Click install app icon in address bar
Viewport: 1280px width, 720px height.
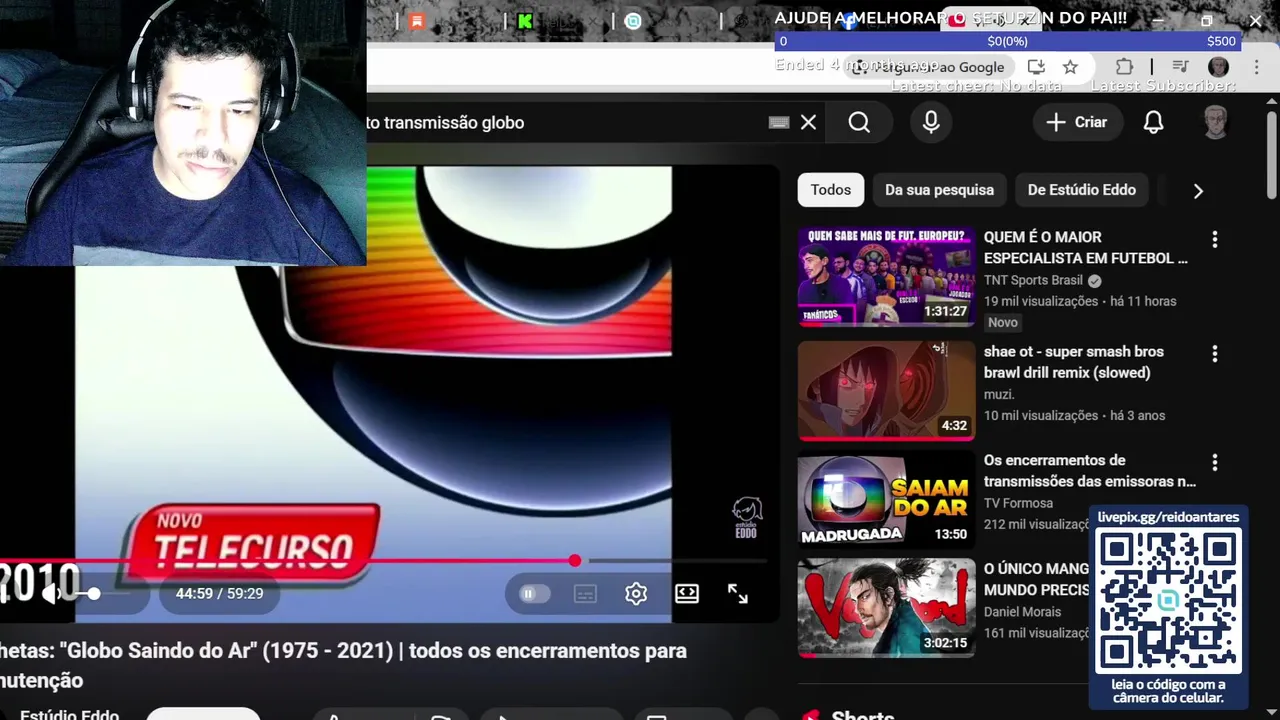pos(1036,67)
